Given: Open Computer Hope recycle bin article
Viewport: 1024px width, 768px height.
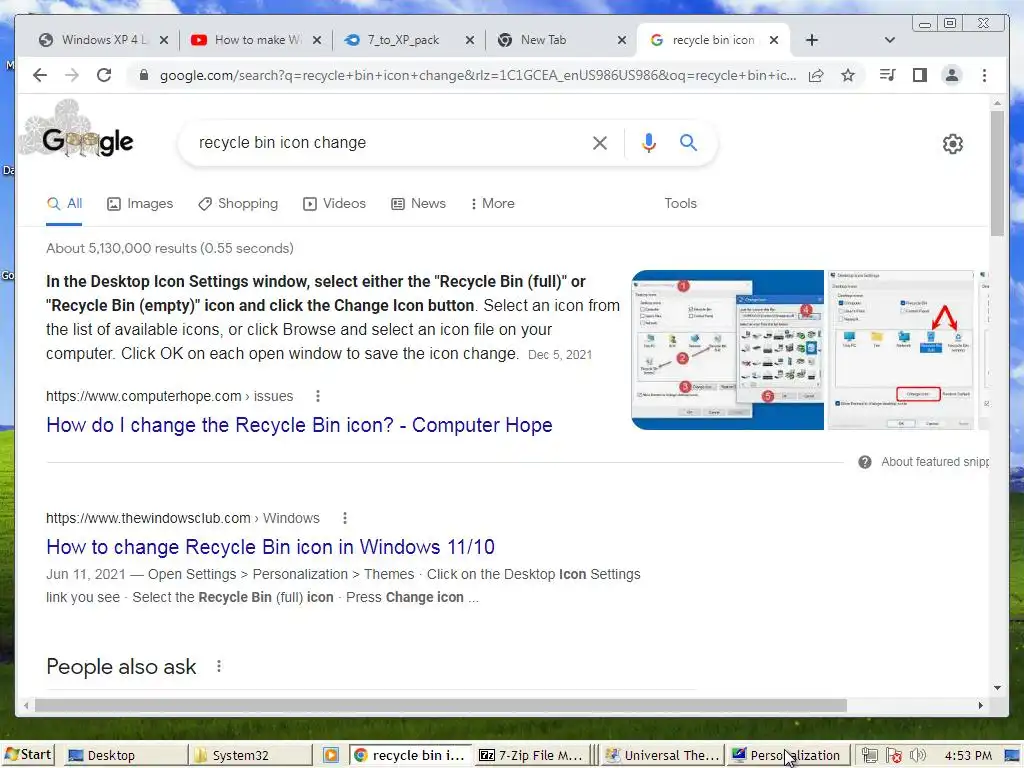Looking at the screenshot, I should pos(299,425).
